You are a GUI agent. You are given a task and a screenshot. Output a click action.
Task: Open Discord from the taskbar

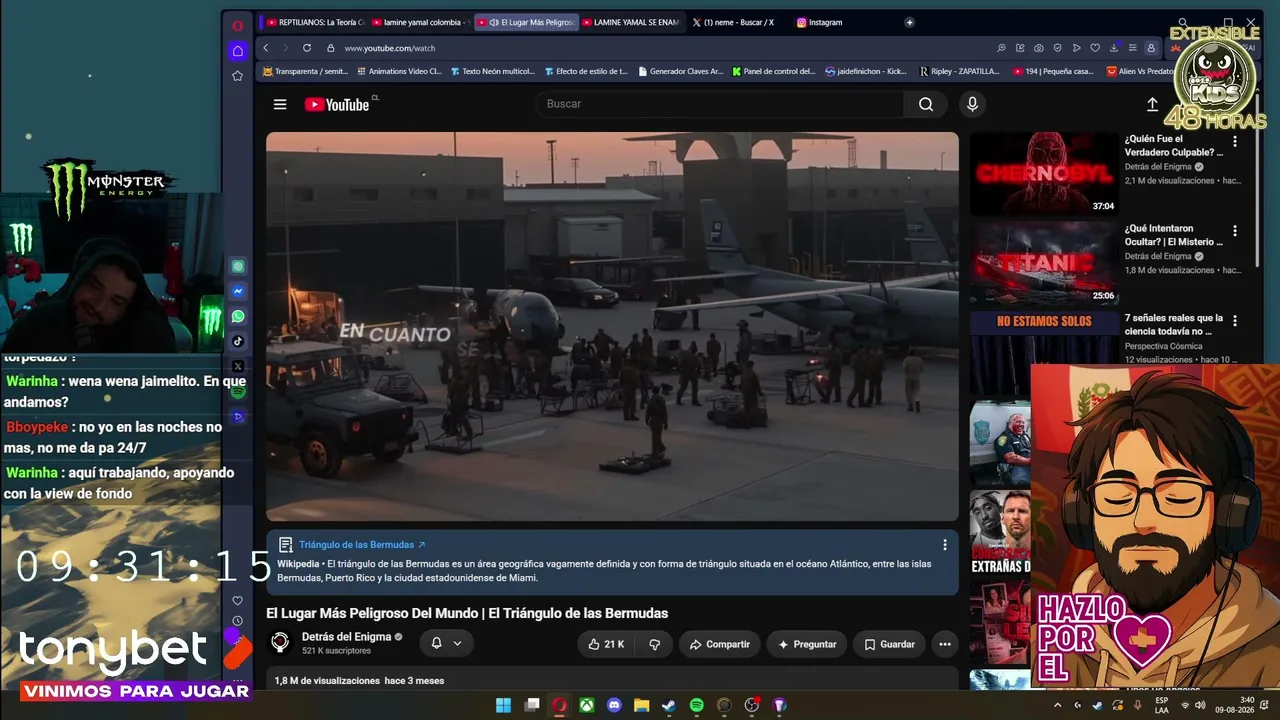click(x=614, y=705)
